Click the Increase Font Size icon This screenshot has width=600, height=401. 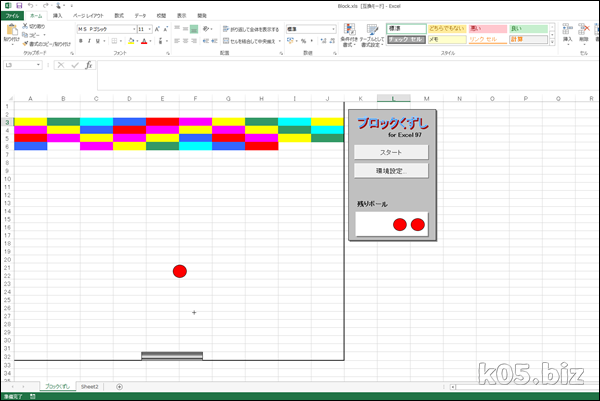point(157,29)
